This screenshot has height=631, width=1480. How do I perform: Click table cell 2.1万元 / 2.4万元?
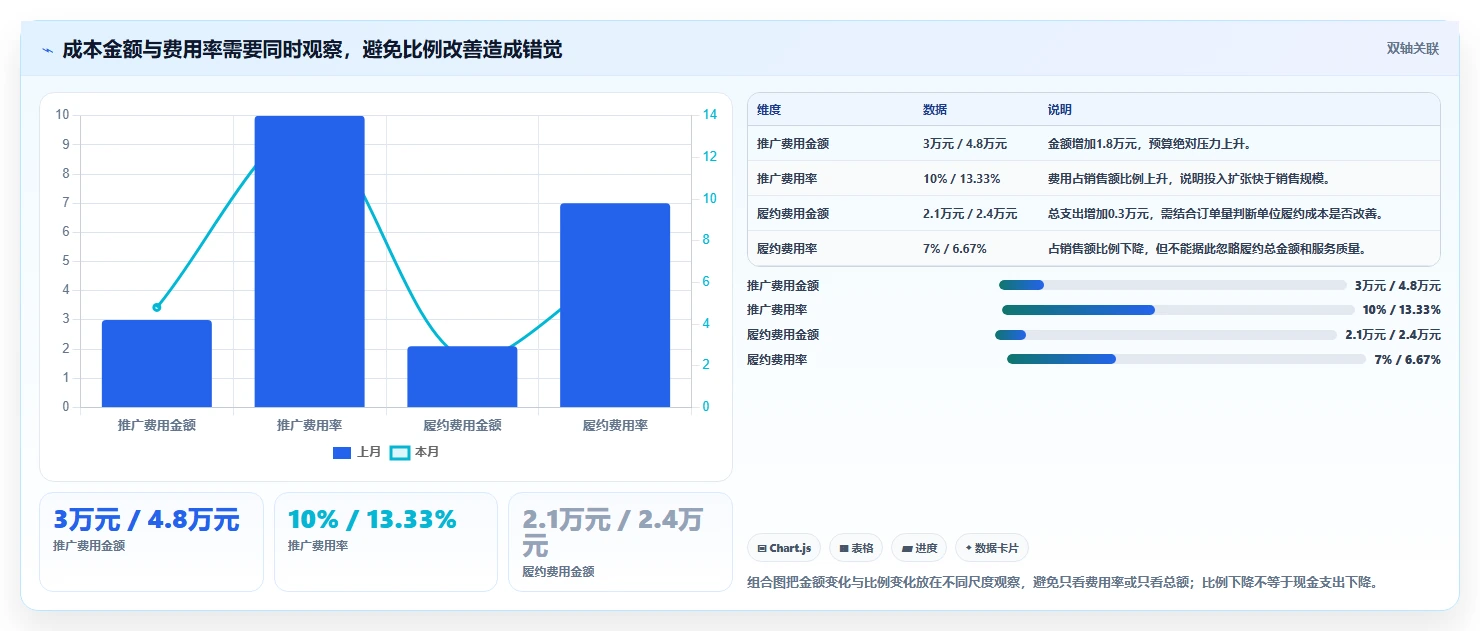[x=970, y=214]
